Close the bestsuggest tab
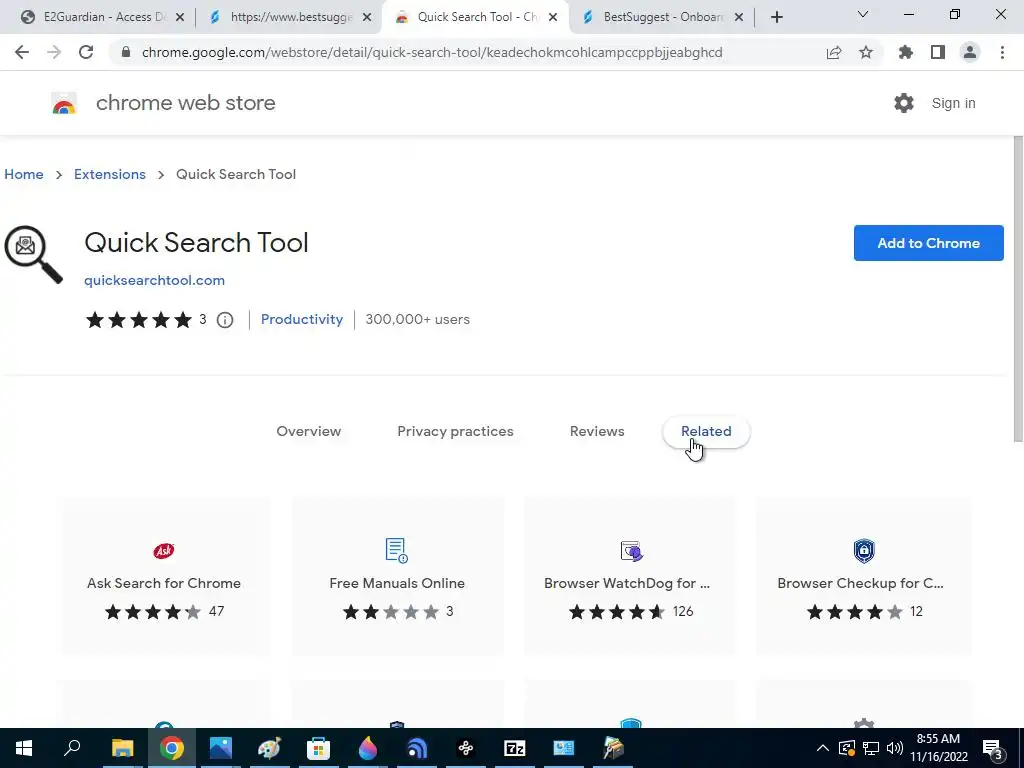Image resolution: width=1024 pixels, height=768 pixels. [367, 17]
